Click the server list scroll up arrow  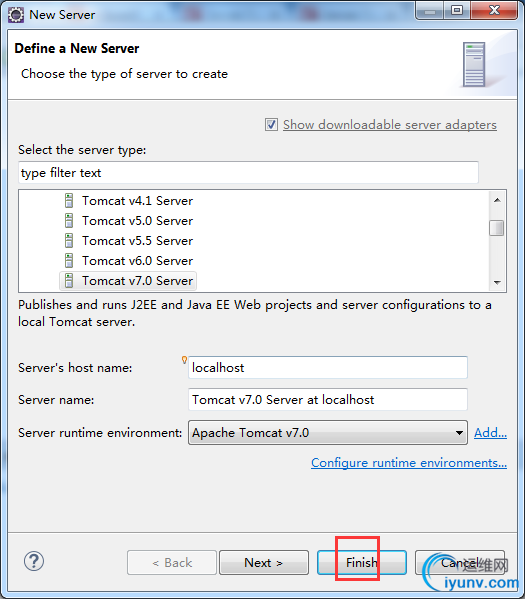tap(497, 200)
